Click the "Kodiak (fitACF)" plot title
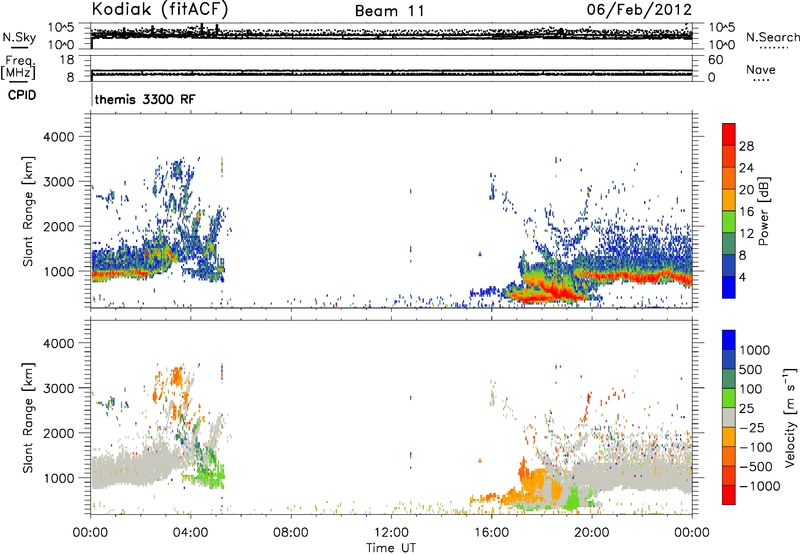Screen dimensions: 800x554 click(x=160, y=9)
